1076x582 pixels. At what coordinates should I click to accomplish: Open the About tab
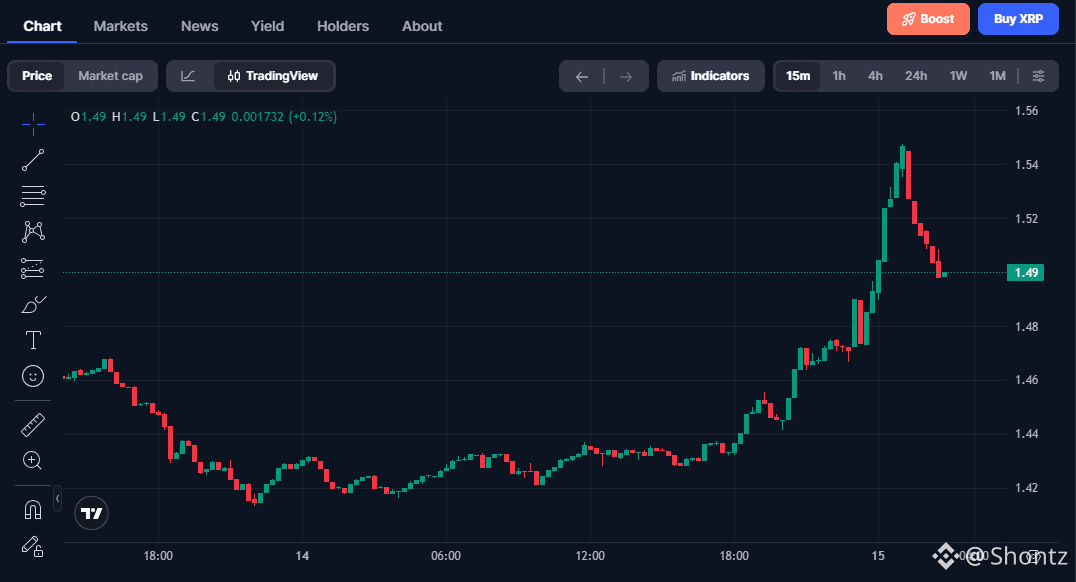click(422, 26)
